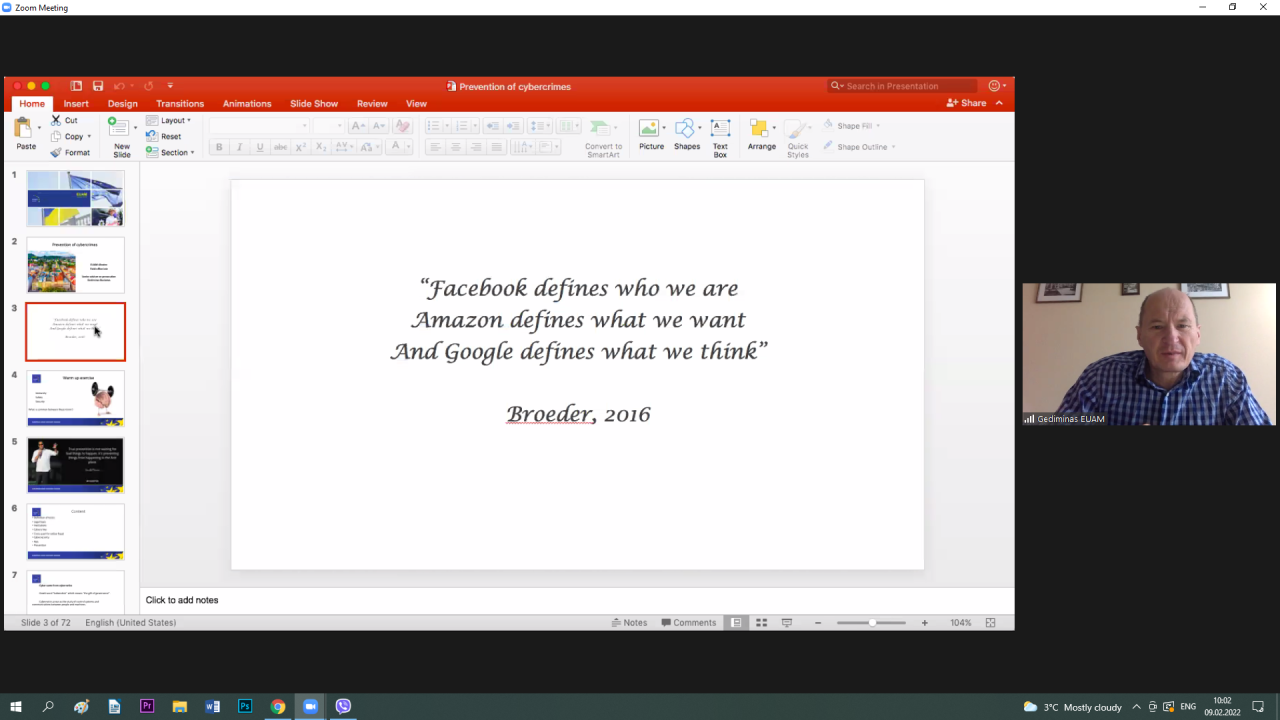This screenshot has width=1280, height=720.
Task: Toggle the sidebar layout icon in title bar
Action: [76, 86]
